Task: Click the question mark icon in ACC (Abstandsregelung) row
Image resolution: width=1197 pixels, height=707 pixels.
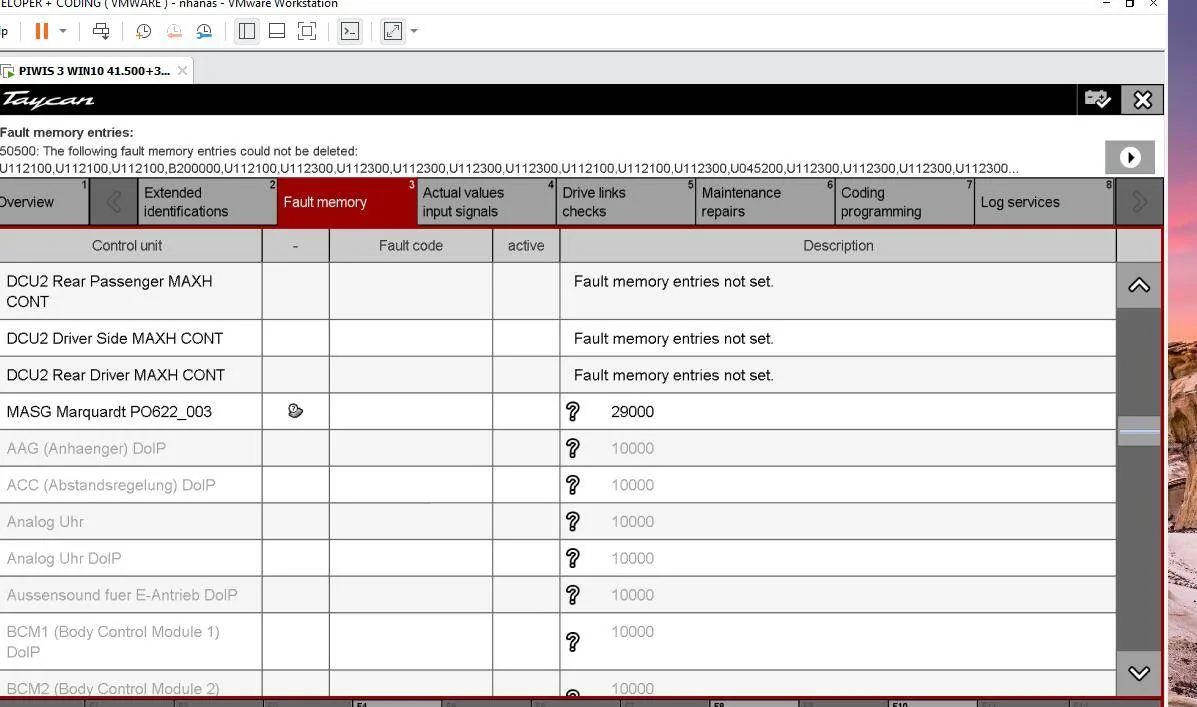Action: tap(573, 485)
